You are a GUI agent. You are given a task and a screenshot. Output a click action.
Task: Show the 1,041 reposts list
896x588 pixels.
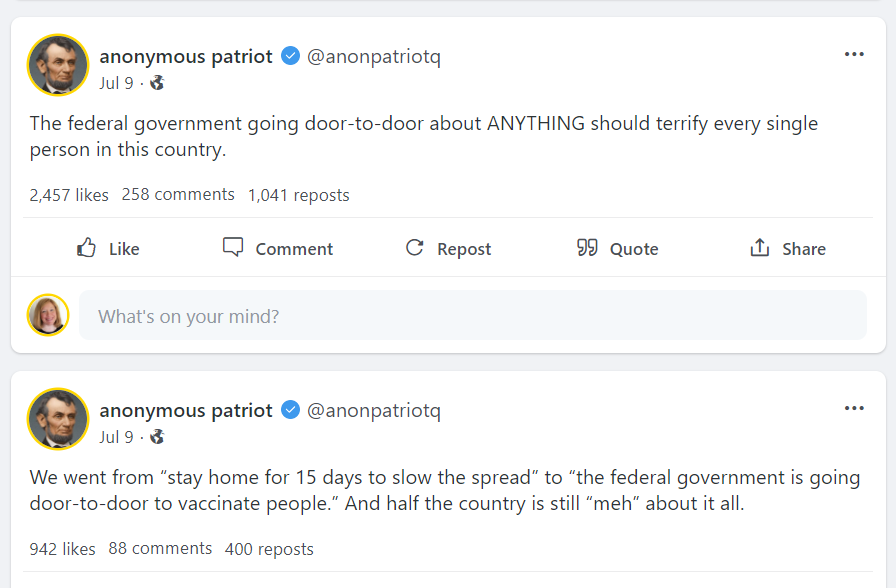tap(299, 195)
